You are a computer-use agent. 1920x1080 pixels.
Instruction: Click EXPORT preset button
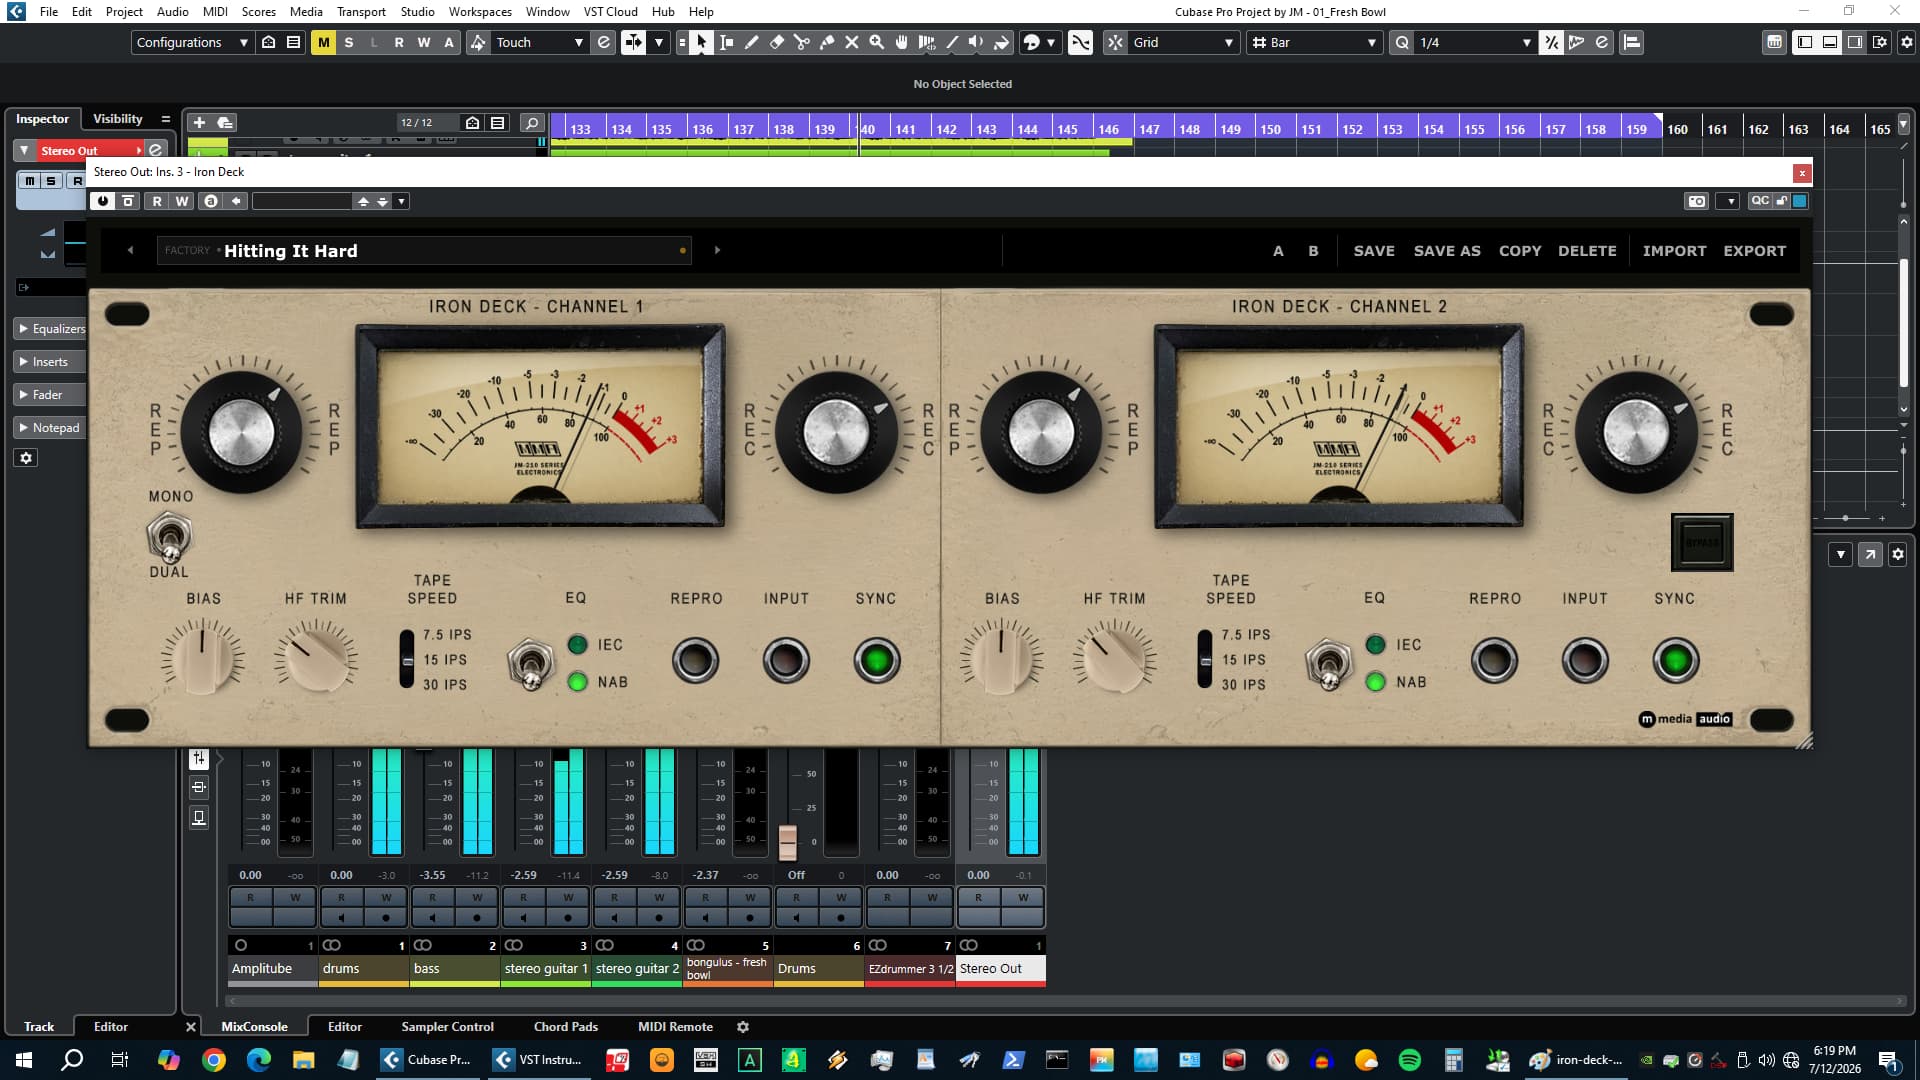(x=1754, y=251)
